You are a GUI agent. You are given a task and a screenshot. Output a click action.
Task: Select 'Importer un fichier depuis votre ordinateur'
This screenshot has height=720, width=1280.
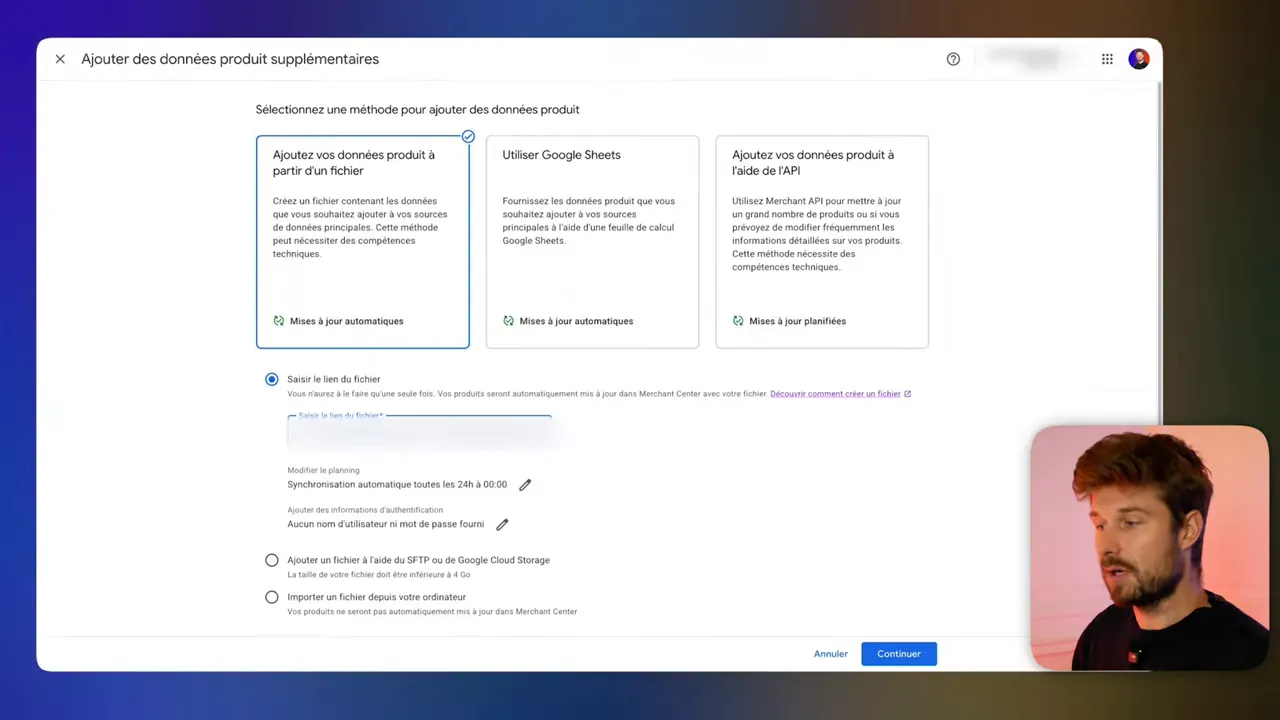coord(271,597)
